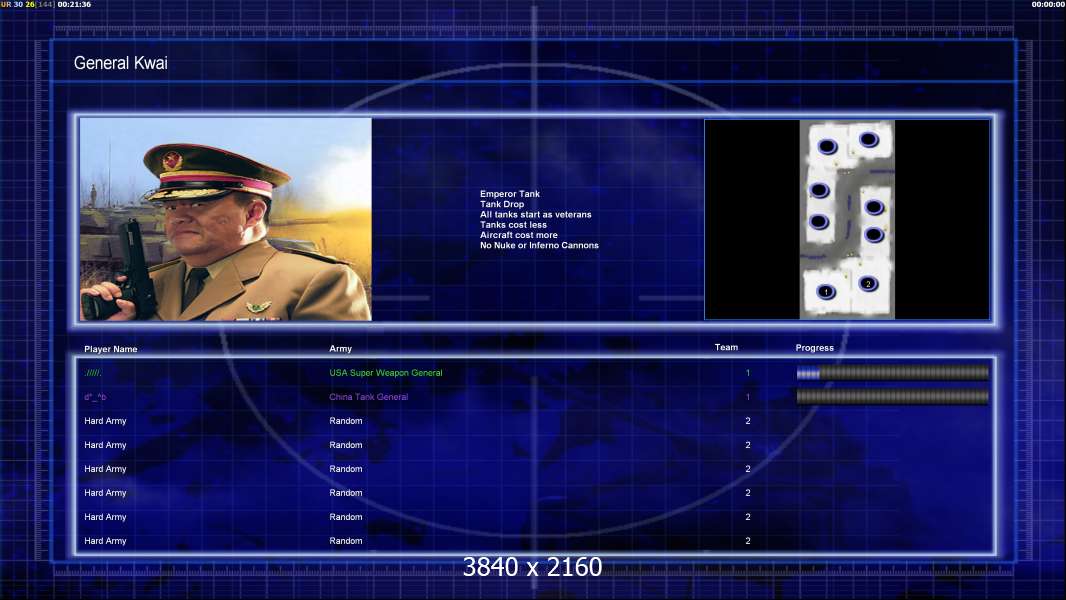Click the Progress column header
1066x600 pixels.
814,348
